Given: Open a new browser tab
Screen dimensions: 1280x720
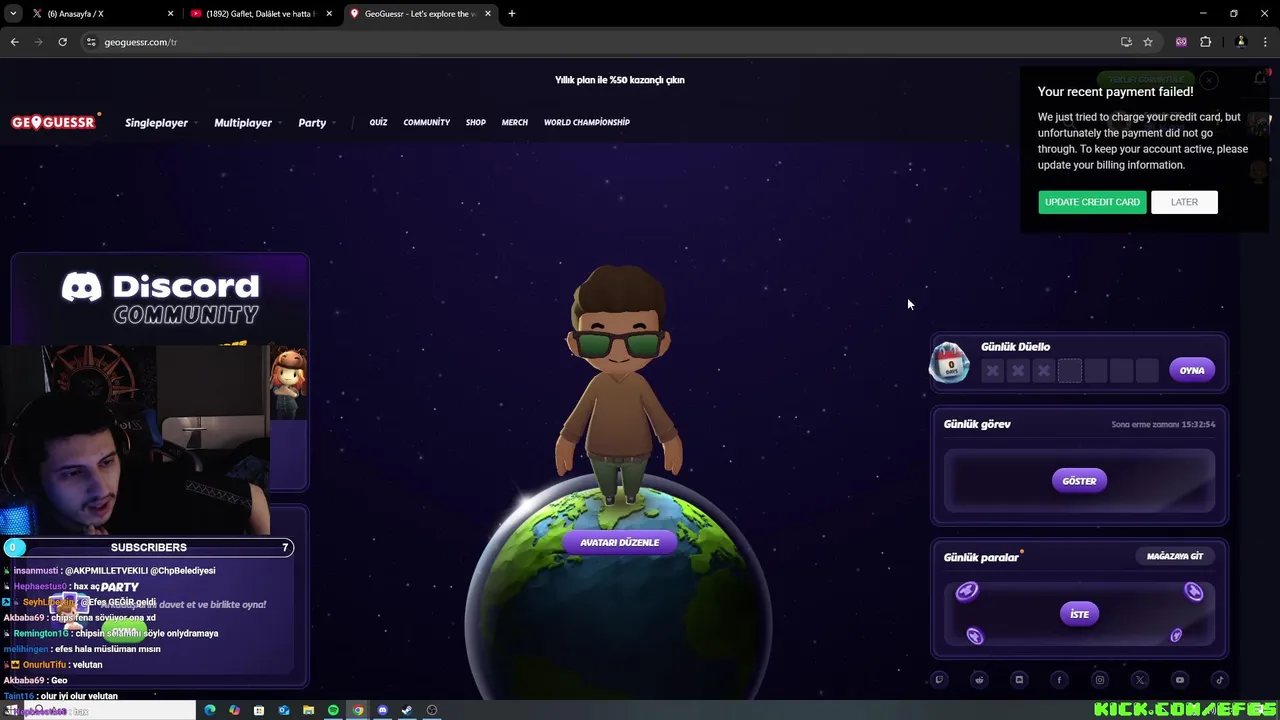Looking at the screenshot, I should click(x=511, y=14).
